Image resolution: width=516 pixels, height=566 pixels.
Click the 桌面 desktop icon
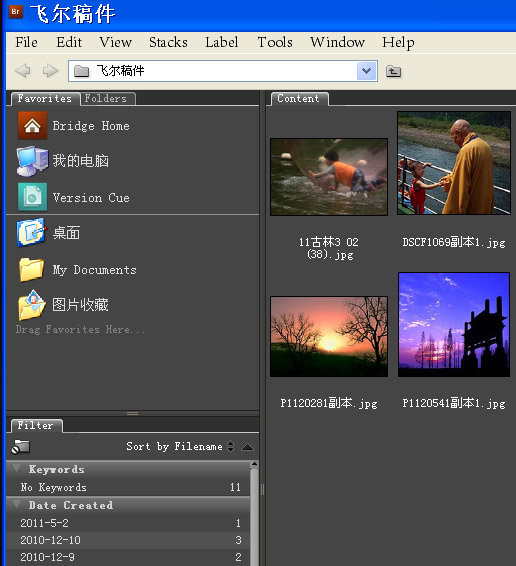pos(32,233)
